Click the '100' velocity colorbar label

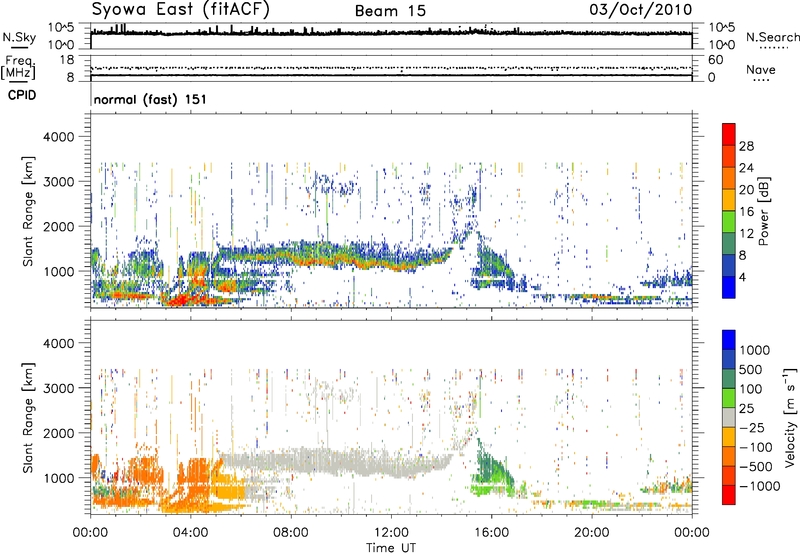click(751, 389)
